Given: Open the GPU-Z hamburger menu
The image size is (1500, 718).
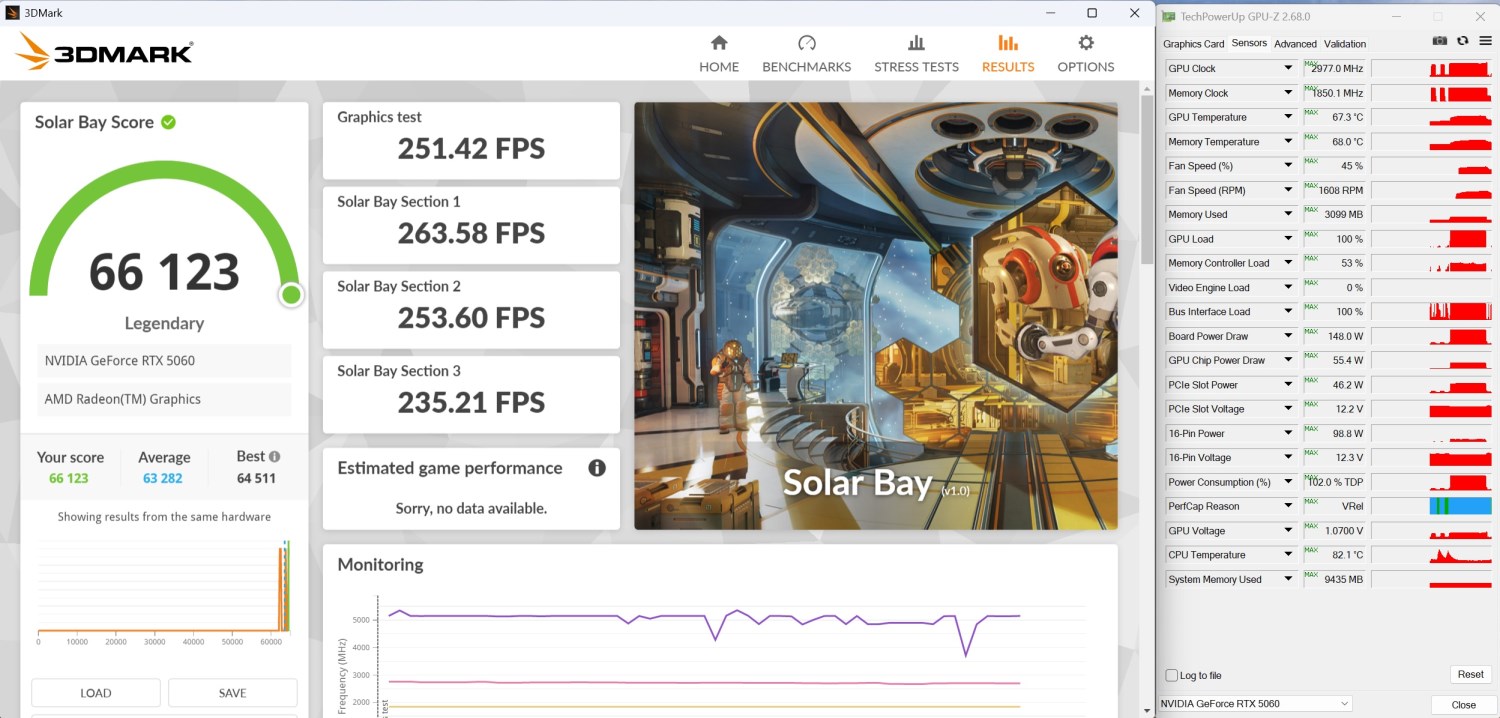Looking at the screenshot, I should (1485, 41).
